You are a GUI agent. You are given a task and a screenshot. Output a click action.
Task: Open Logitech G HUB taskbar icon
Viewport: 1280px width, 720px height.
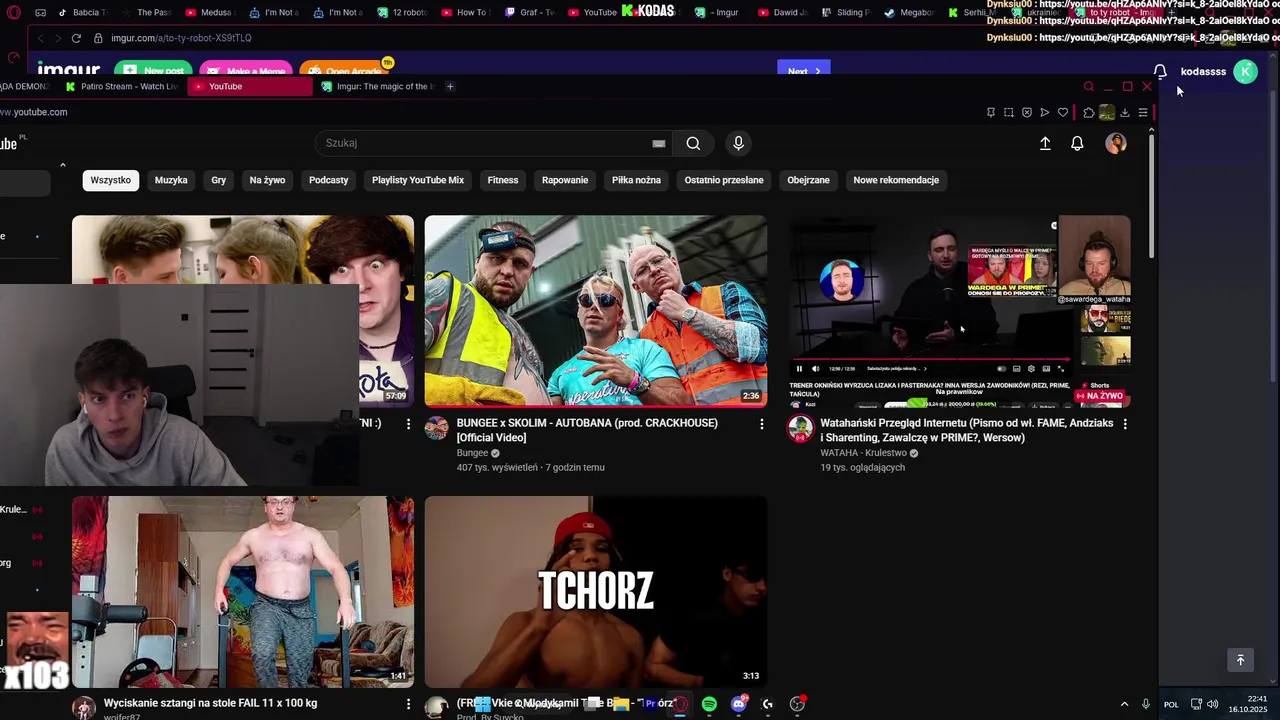click(x=767, y=704)
